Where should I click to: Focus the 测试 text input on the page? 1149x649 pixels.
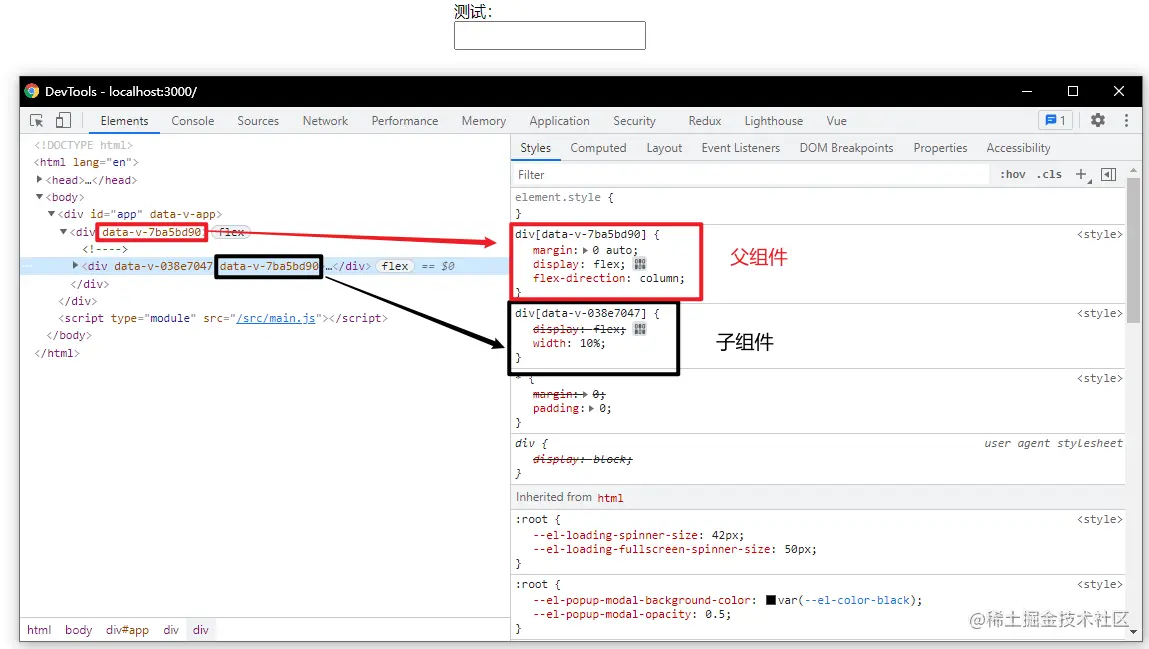550,35
